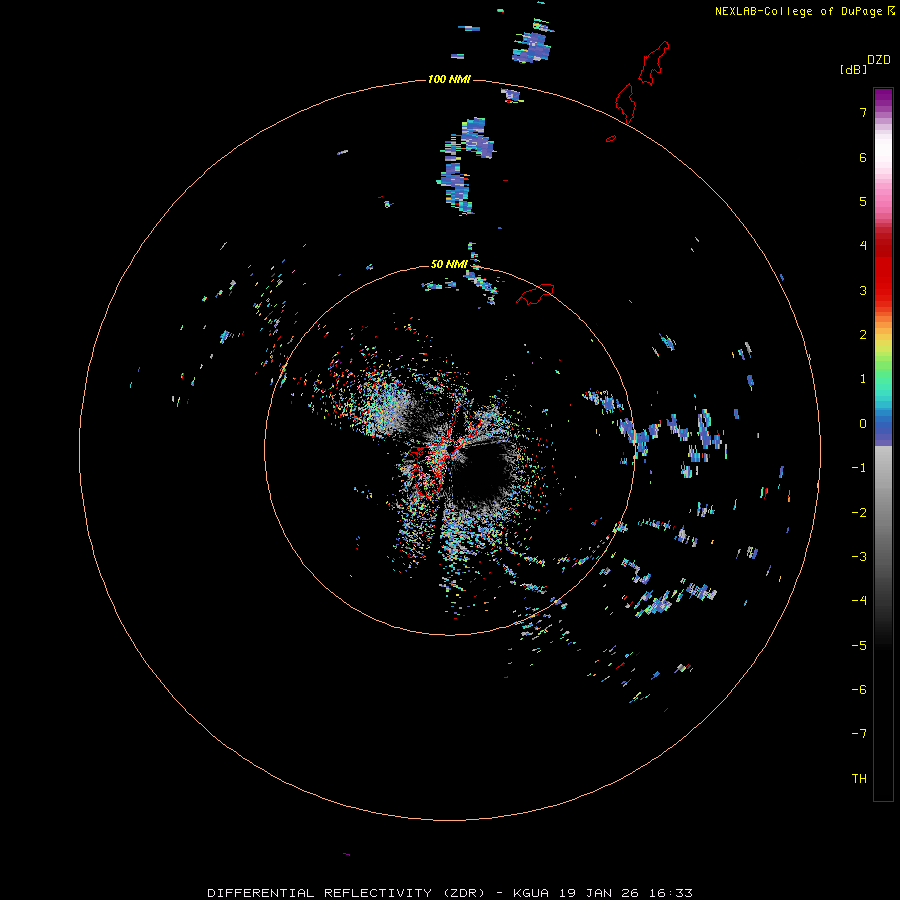Click the 3 value on color scale
The image size is (900, 900).
[863, 290]
